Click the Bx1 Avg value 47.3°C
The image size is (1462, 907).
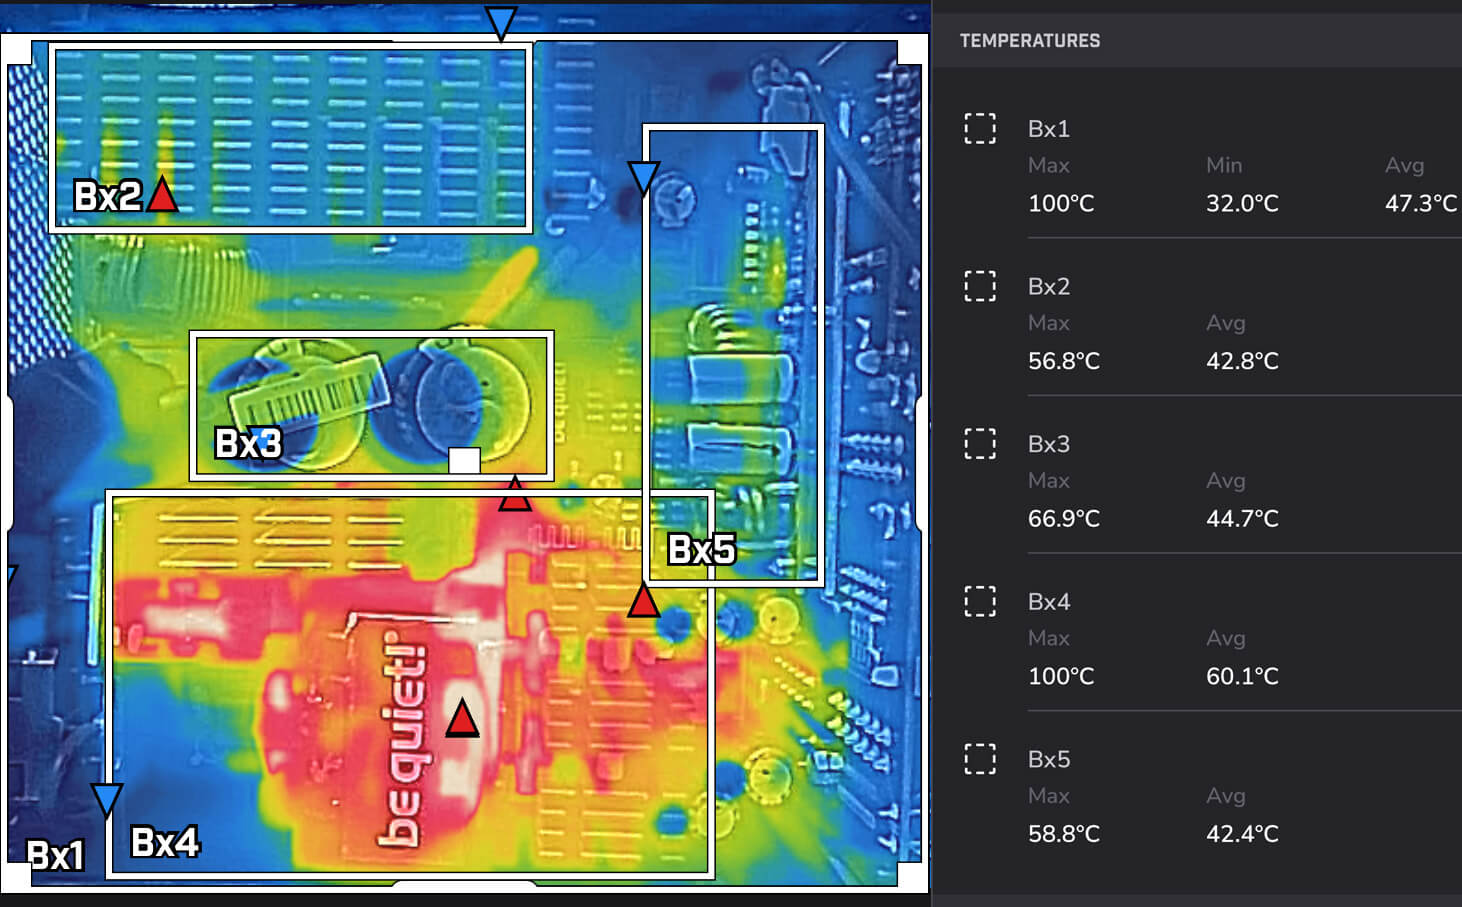1421,204
